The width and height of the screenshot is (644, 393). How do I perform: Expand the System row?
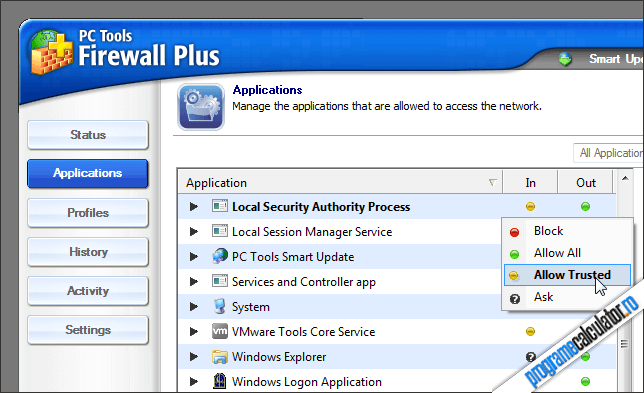coord(194,307)
